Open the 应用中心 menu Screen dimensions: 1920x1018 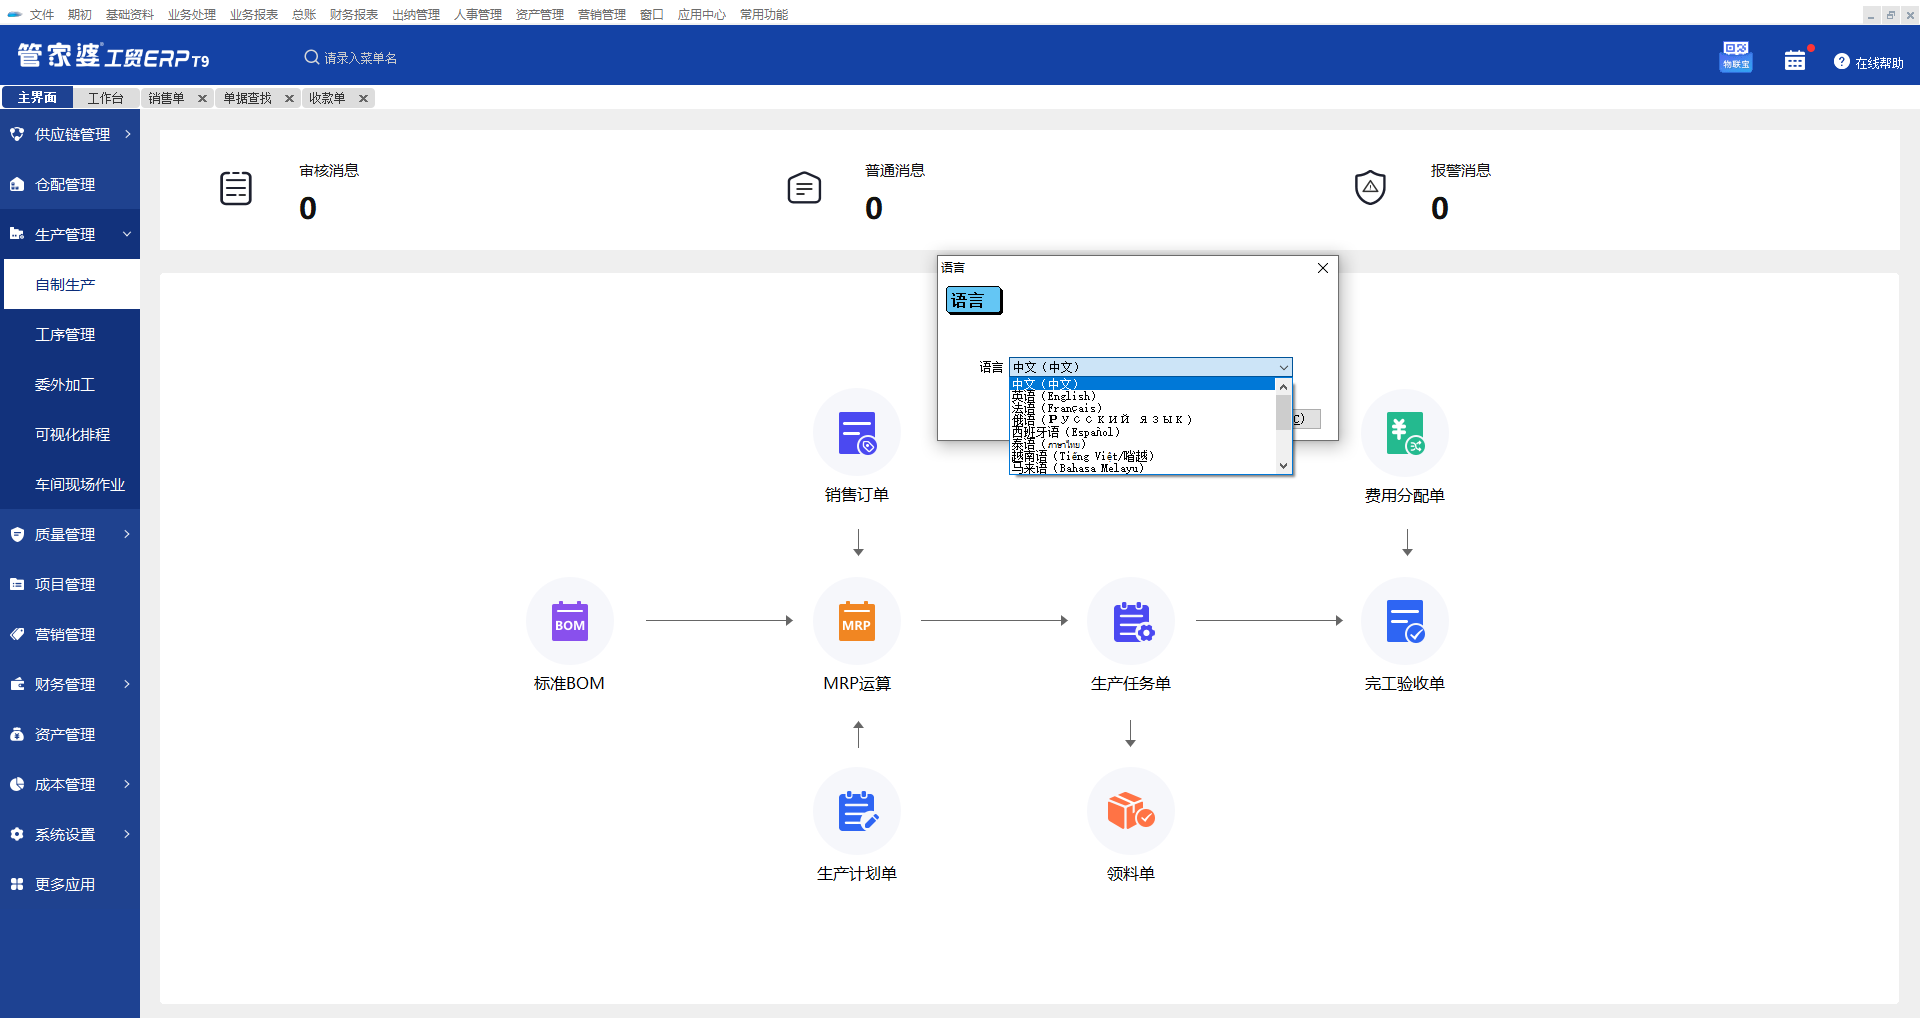pos(702,14)
